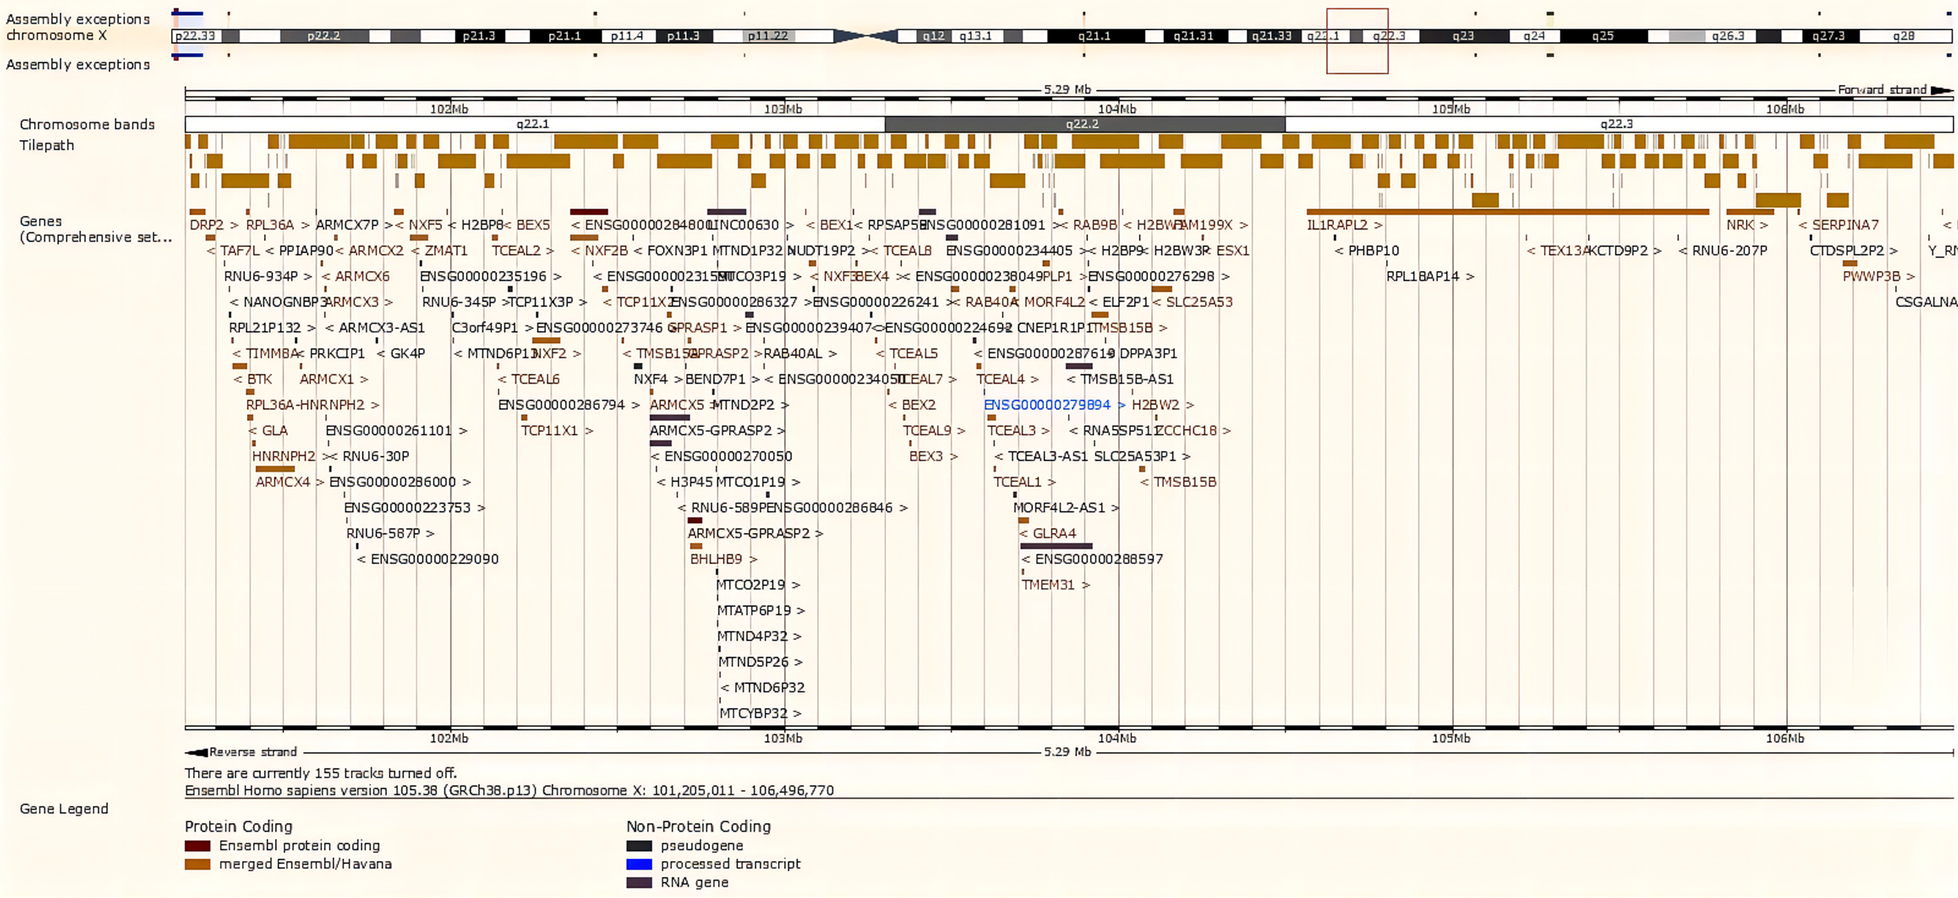This screenshot has height=898, width=1958.
Task: Click the Ensembl protein coding legend swatch
Action: pos(197,846)
